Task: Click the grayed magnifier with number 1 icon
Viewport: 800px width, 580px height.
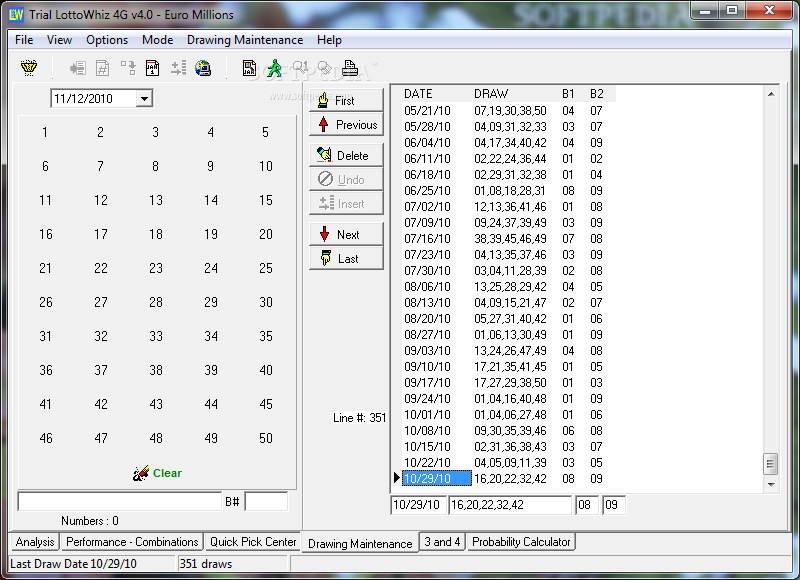Action: pos(300,67)
